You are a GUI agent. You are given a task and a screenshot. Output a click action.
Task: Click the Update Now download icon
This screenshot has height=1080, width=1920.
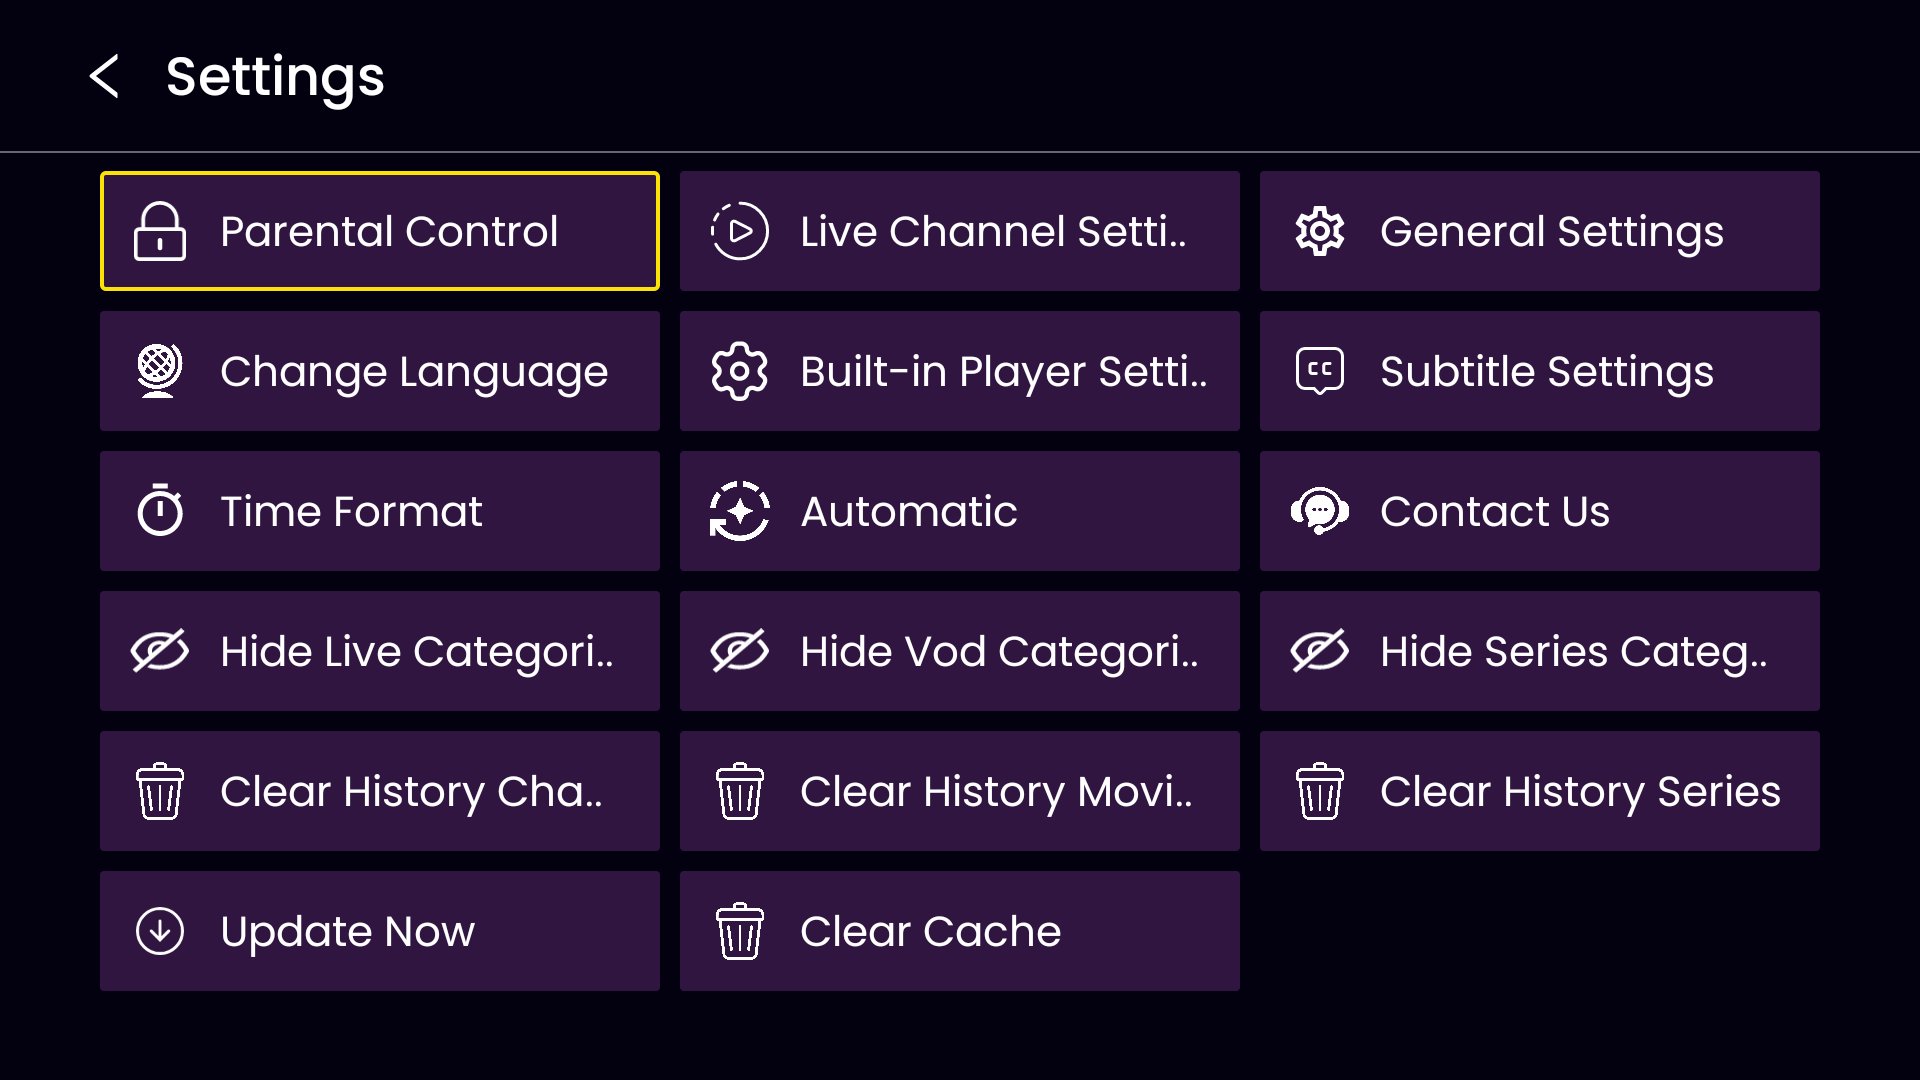click(x=160, y=931)
